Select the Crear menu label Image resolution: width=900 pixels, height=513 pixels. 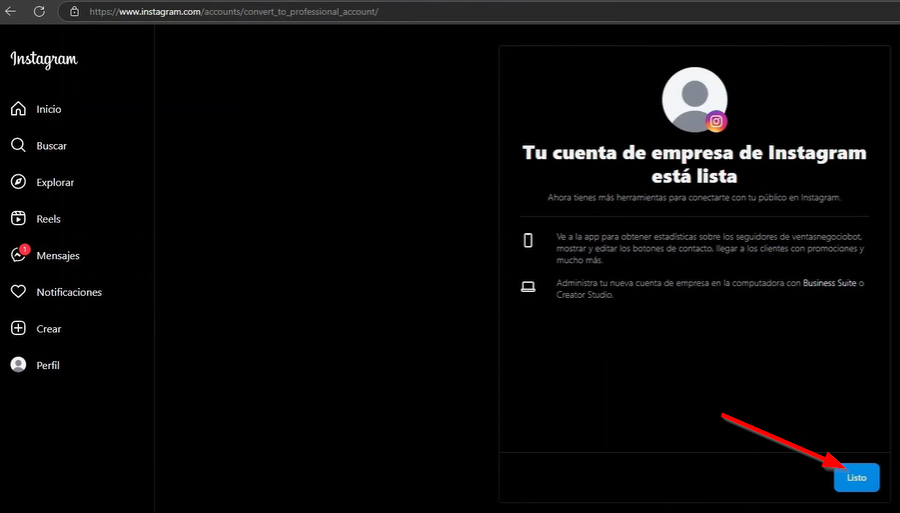49,329
